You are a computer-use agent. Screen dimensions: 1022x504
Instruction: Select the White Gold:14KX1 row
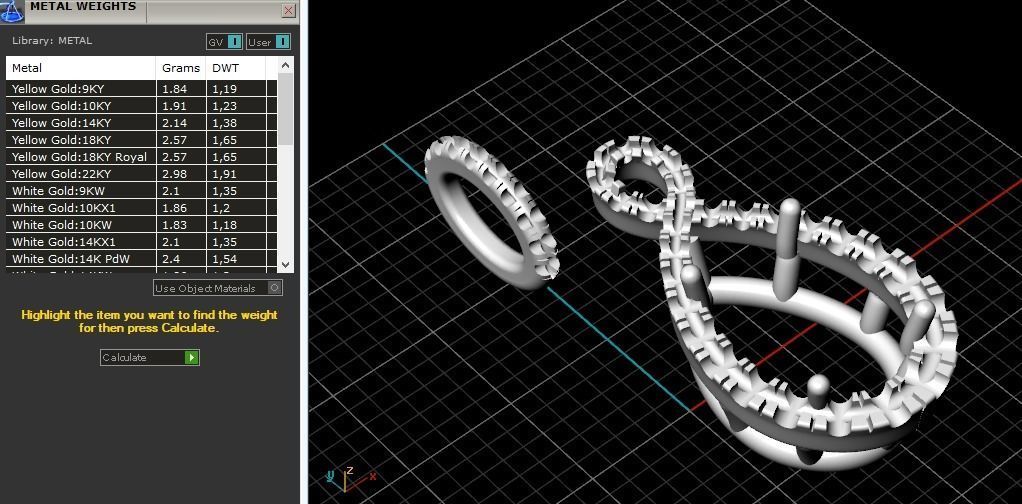141,242
